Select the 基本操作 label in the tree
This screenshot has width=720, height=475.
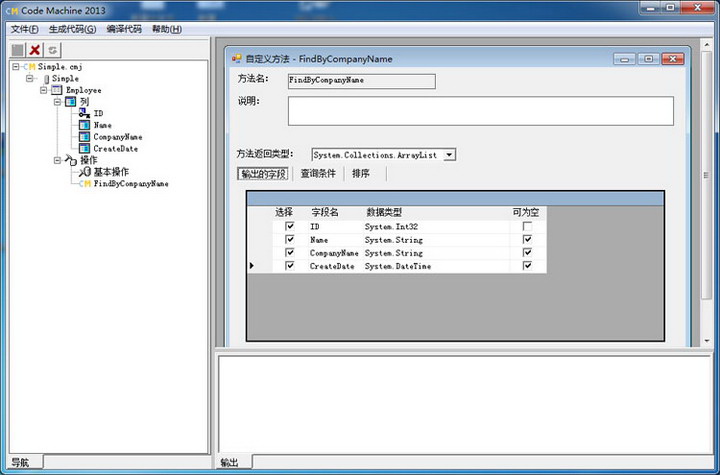click(x=111, y=172)
